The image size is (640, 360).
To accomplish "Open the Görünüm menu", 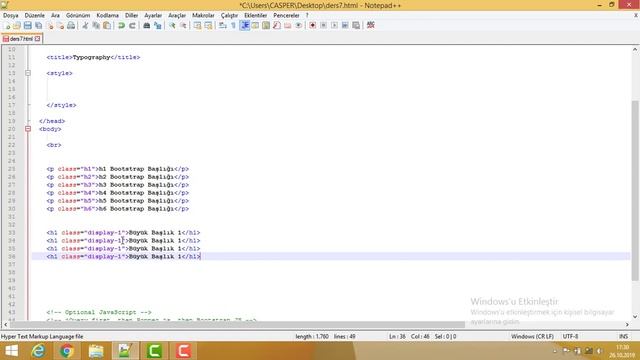I will click(78, 15).
